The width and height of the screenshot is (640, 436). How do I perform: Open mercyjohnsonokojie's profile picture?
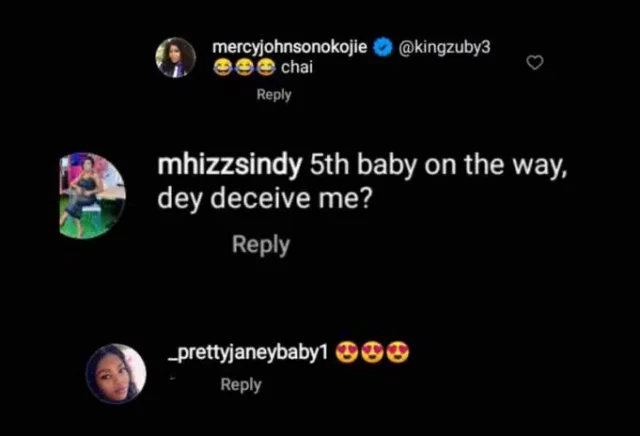[175, 57]
